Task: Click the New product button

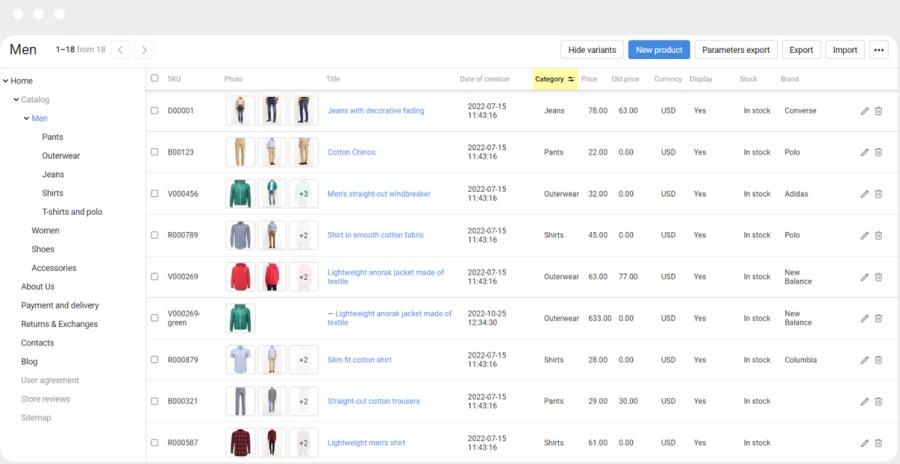Action: tap(658, 50)
